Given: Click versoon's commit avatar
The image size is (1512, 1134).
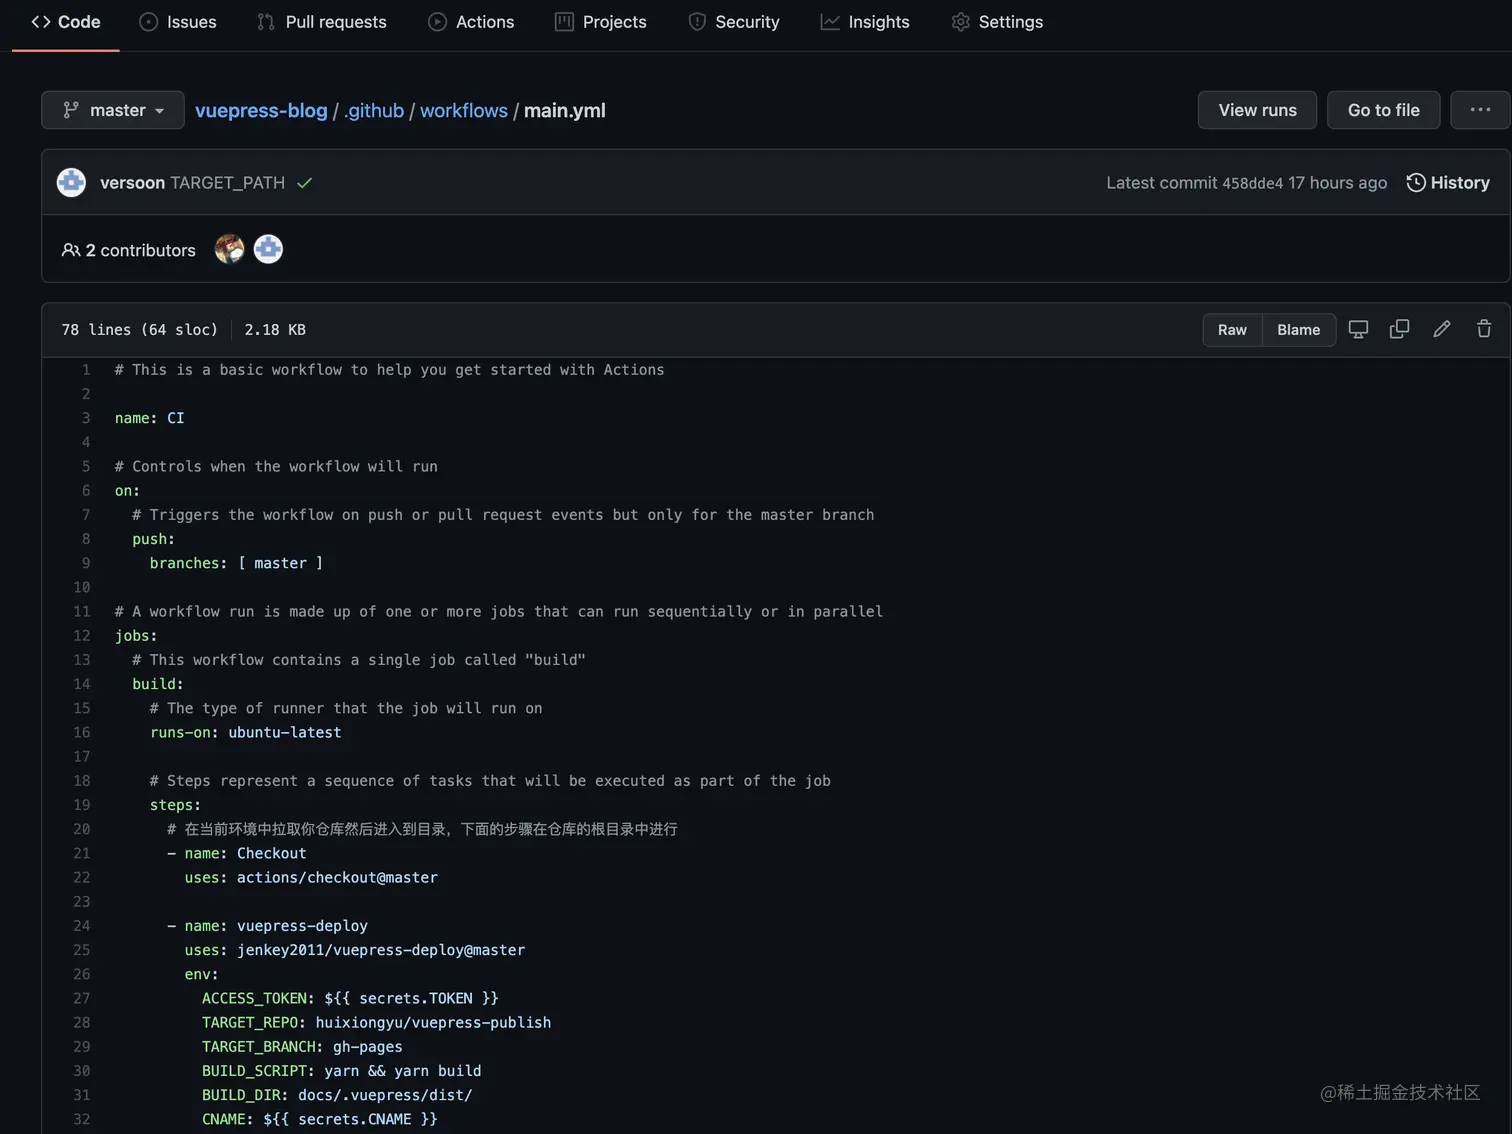Looking at the screenshot, I should tap(71, 182).
